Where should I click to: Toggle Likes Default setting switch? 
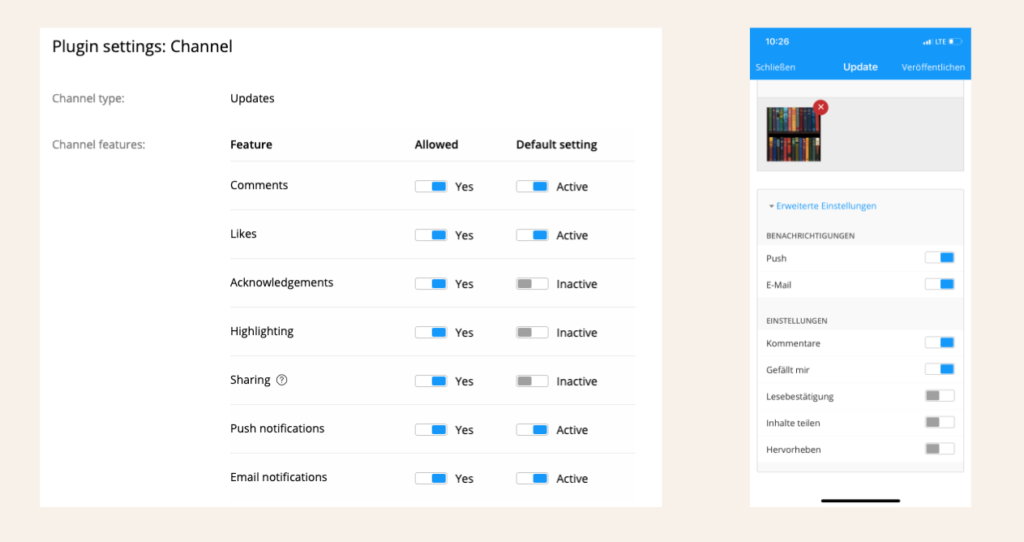pyautogui.click(x=532, y=235)
